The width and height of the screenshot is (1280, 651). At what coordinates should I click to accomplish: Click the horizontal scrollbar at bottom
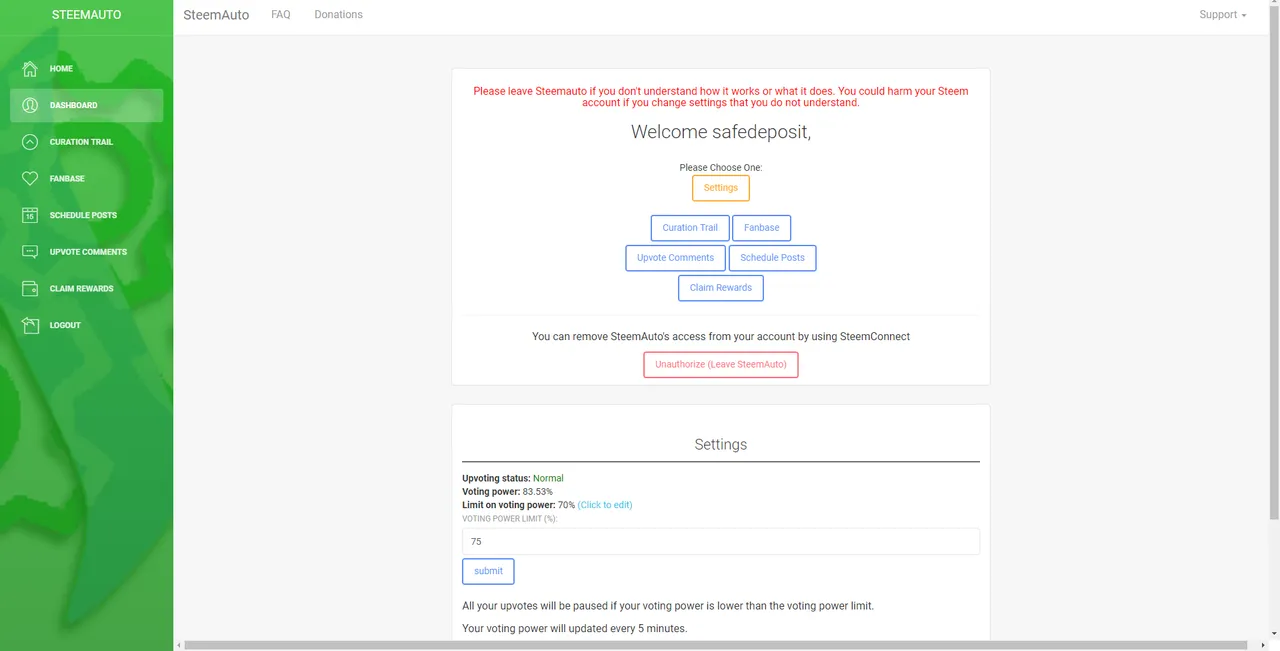tap(716, 645)
